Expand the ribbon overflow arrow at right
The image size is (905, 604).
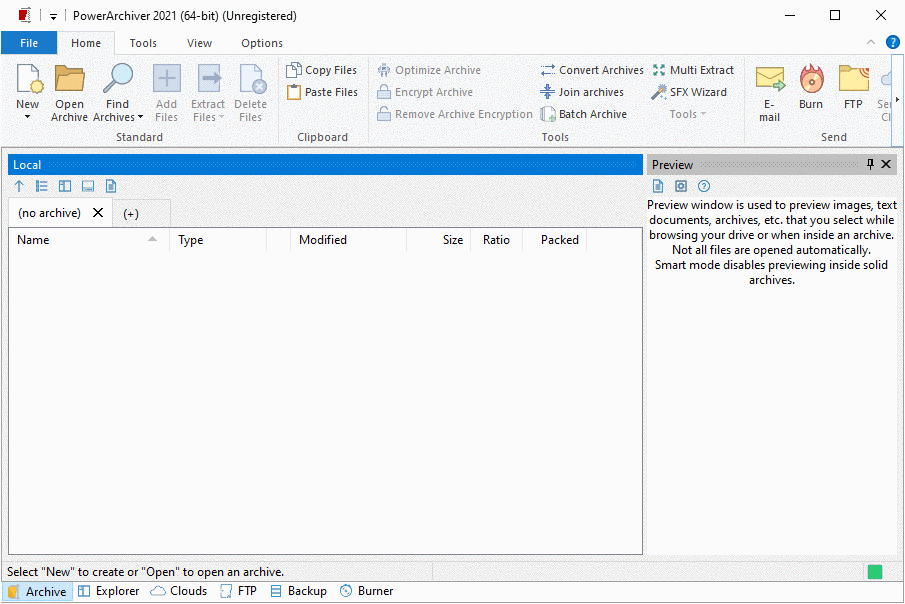pyautogui.click(x=897, y=99)
